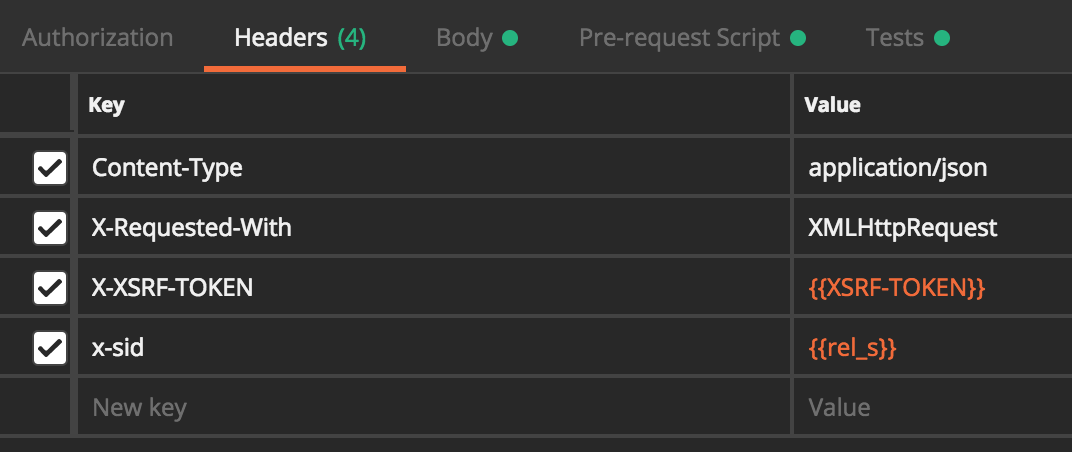The height and width of the screenshot is (452, 1072).
Task: Open the Tests tab
Action: pyautogui.click(x=907, y=38)
